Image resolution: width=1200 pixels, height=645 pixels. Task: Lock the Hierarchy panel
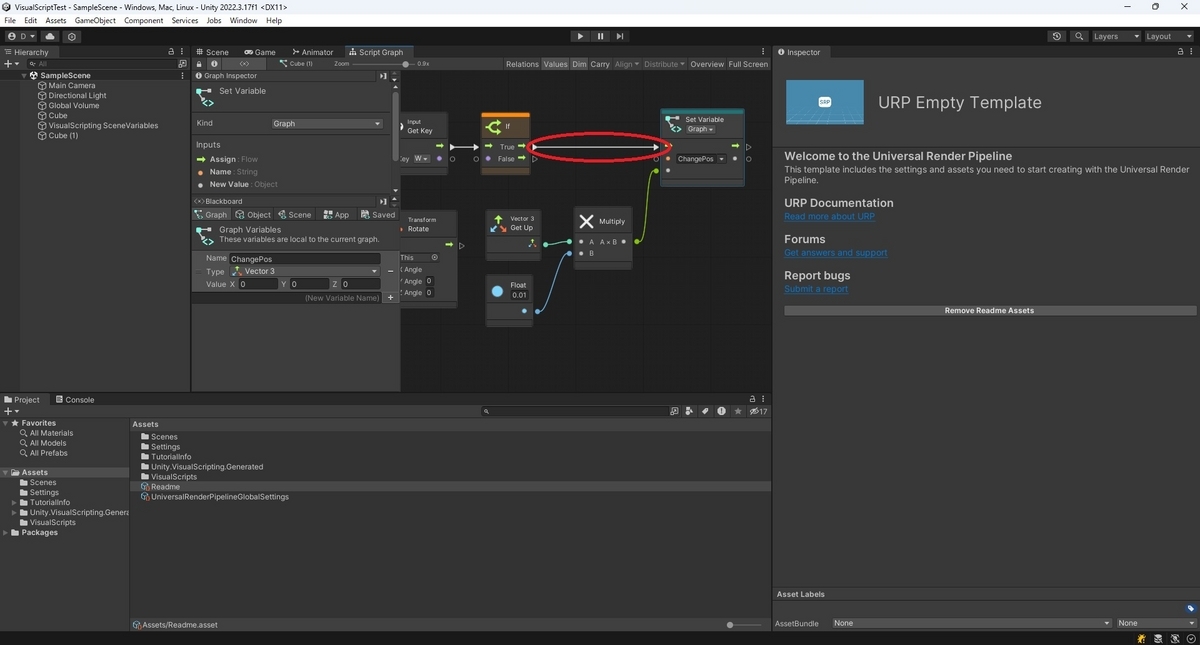(x=171, y=52)
